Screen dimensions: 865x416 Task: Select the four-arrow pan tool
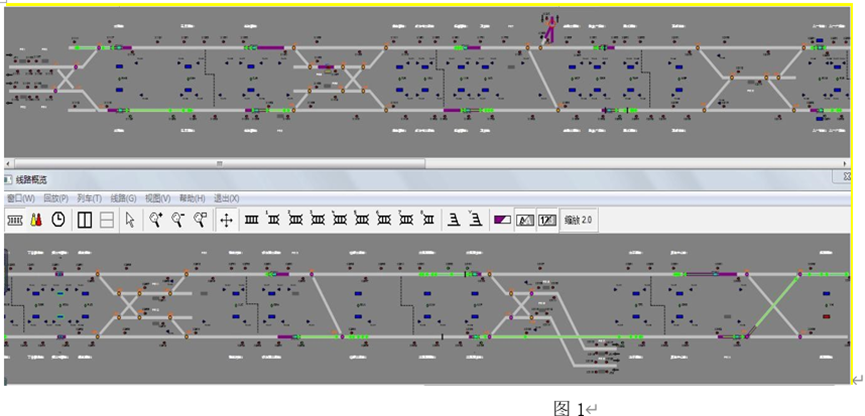(x=226, y=220)
